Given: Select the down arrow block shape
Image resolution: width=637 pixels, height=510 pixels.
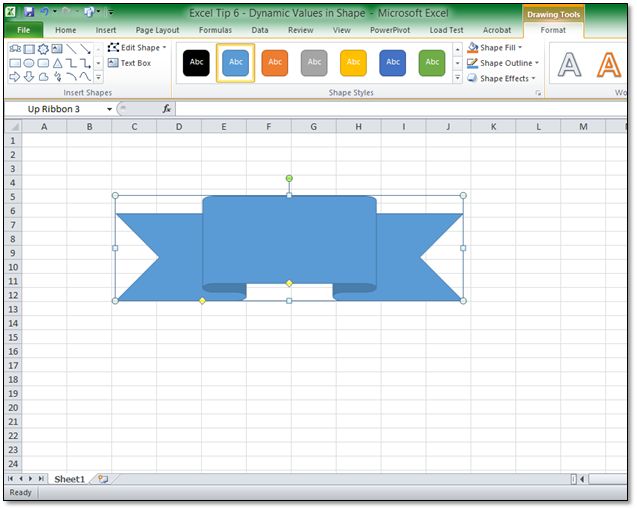Looking at the screenshot, I should point(29,76).
